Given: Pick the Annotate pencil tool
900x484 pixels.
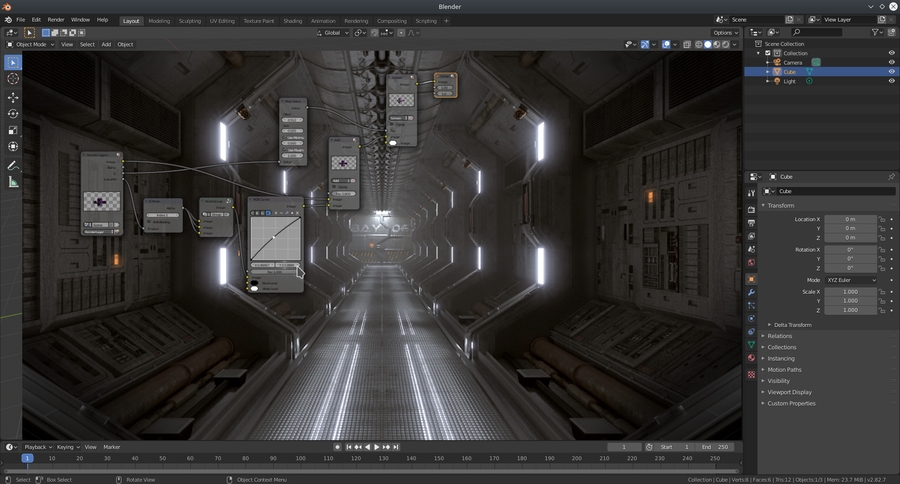Looking at the screenshot, I should point(13,165).
